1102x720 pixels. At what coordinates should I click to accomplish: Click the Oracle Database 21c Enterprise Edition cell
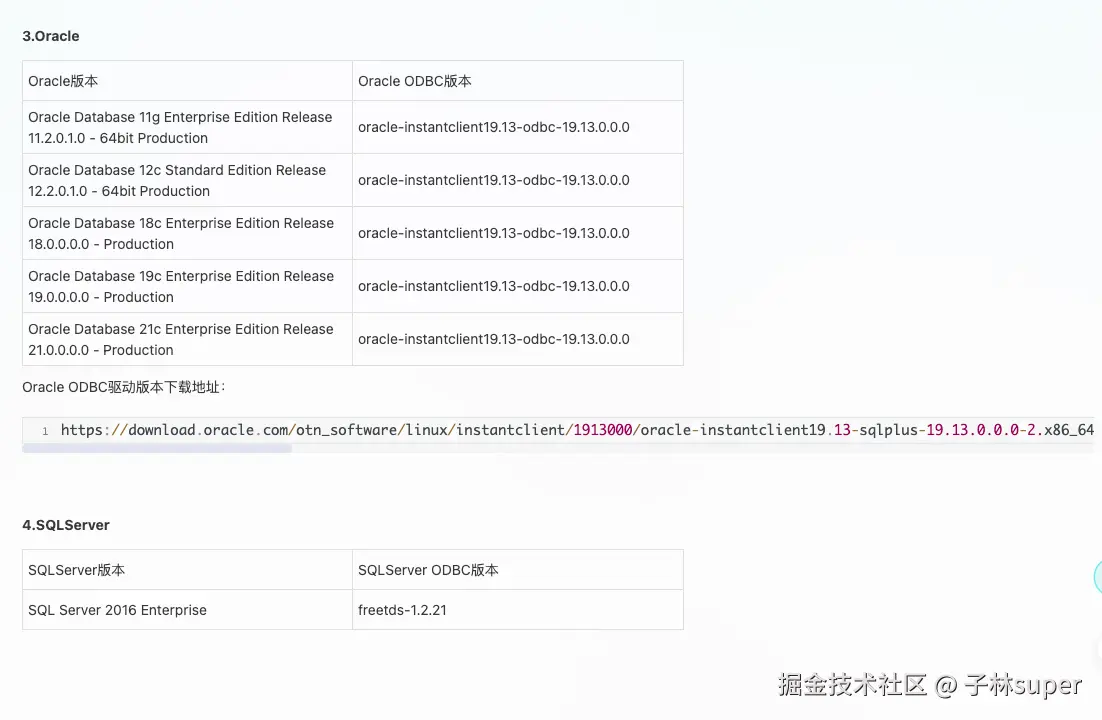click(187, 339)
